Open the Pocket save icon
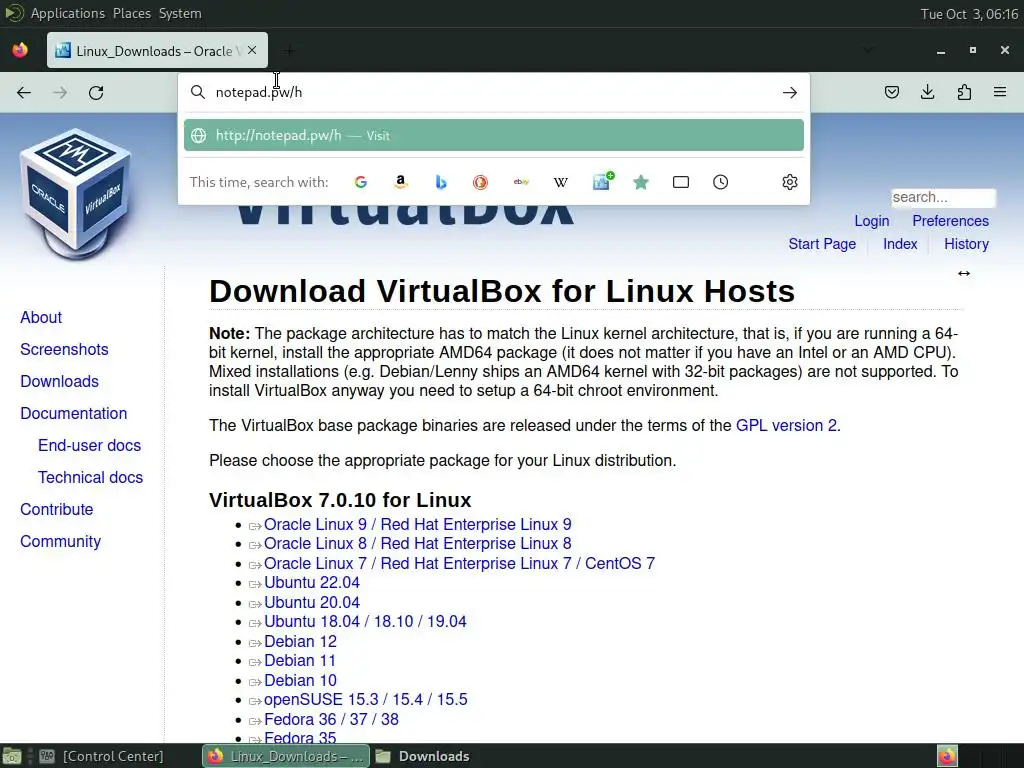This screenshot has height=768, width=1024. click(x=891, y=92)
